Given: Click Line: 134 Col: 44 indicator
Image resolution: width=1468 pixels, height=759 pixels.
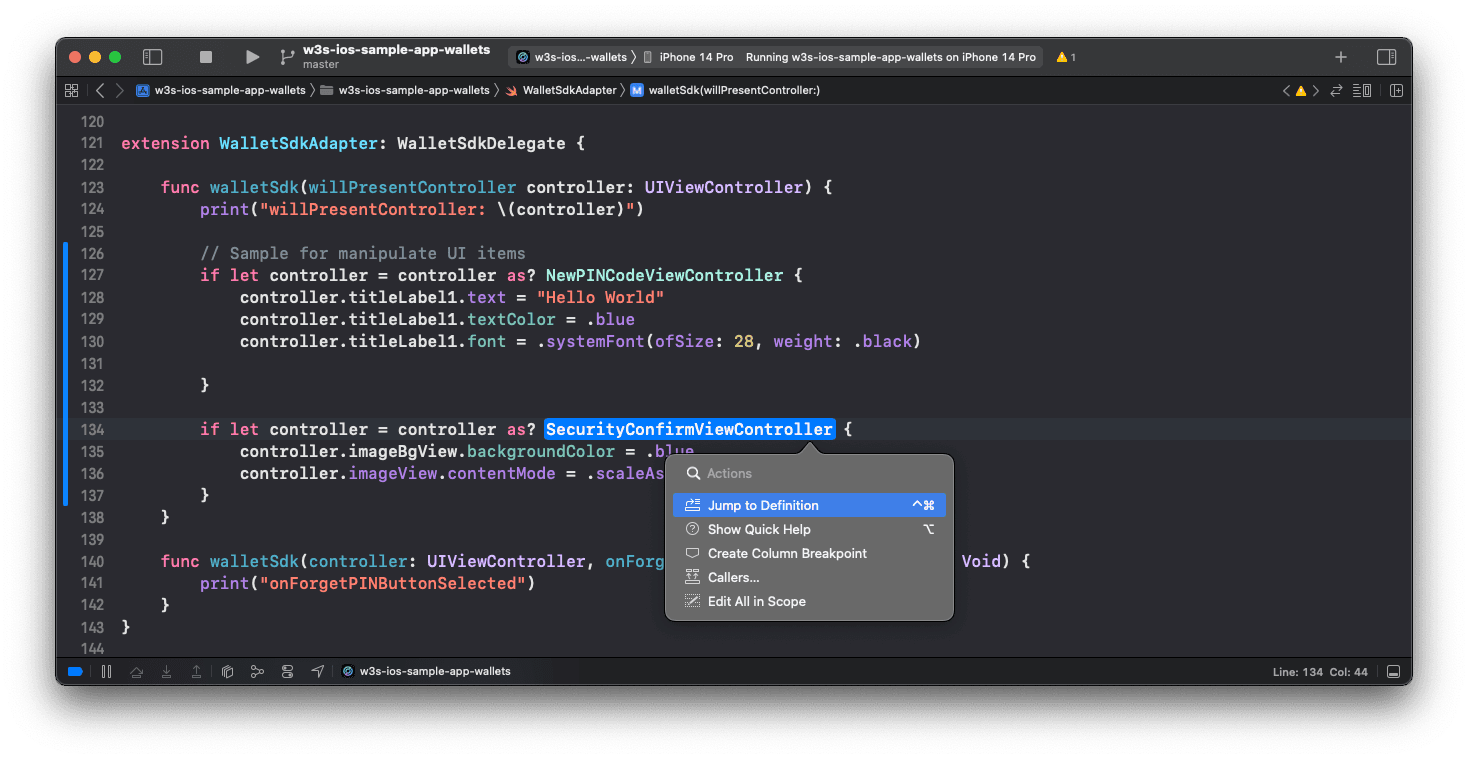Looking at the screenshot, I should coord(1320,672).
